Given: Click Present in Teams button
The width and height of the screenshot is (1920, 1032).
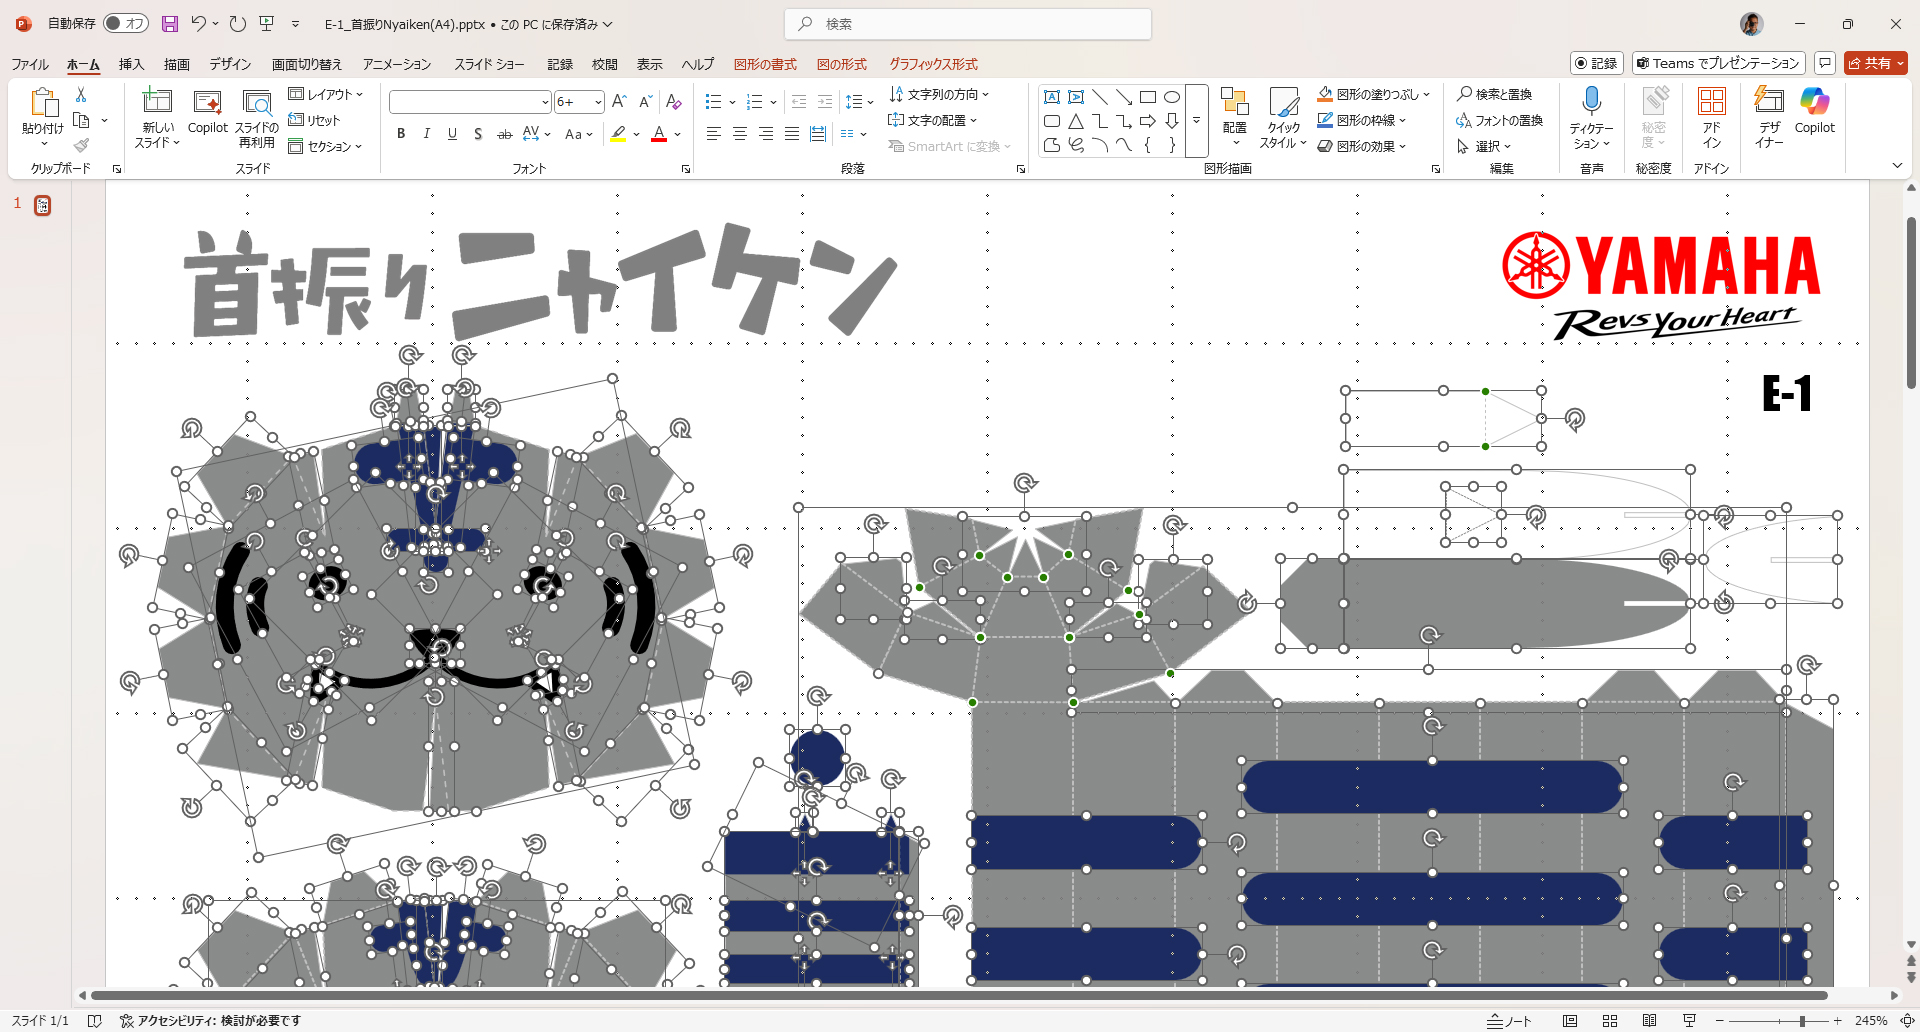Looking at the screenshot, I should (1718, 63).
